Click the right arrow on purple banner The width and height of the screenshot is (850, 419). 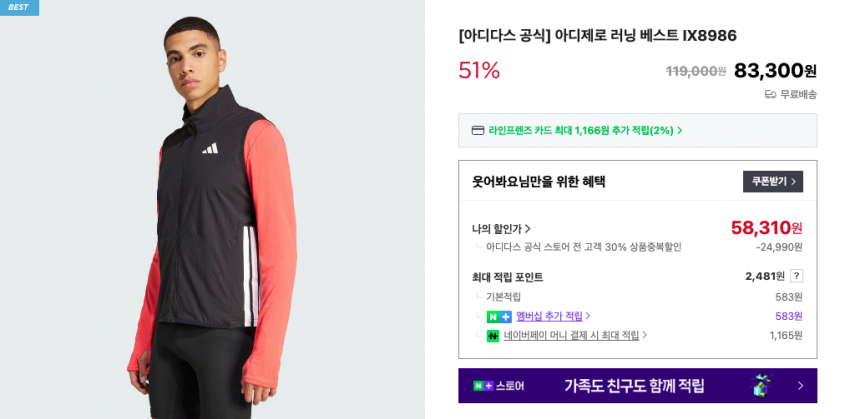801,386
